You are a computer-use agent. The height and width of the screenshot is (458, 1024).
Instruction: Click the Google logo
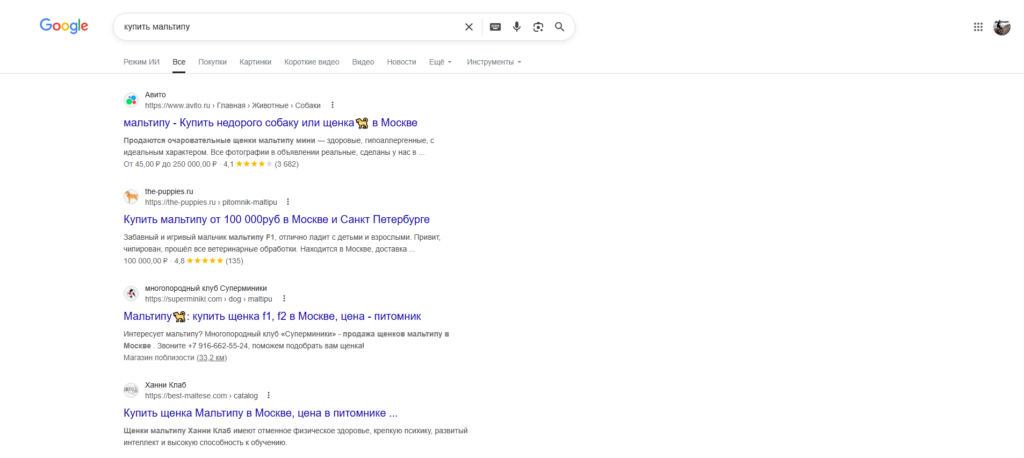point(64,26)
